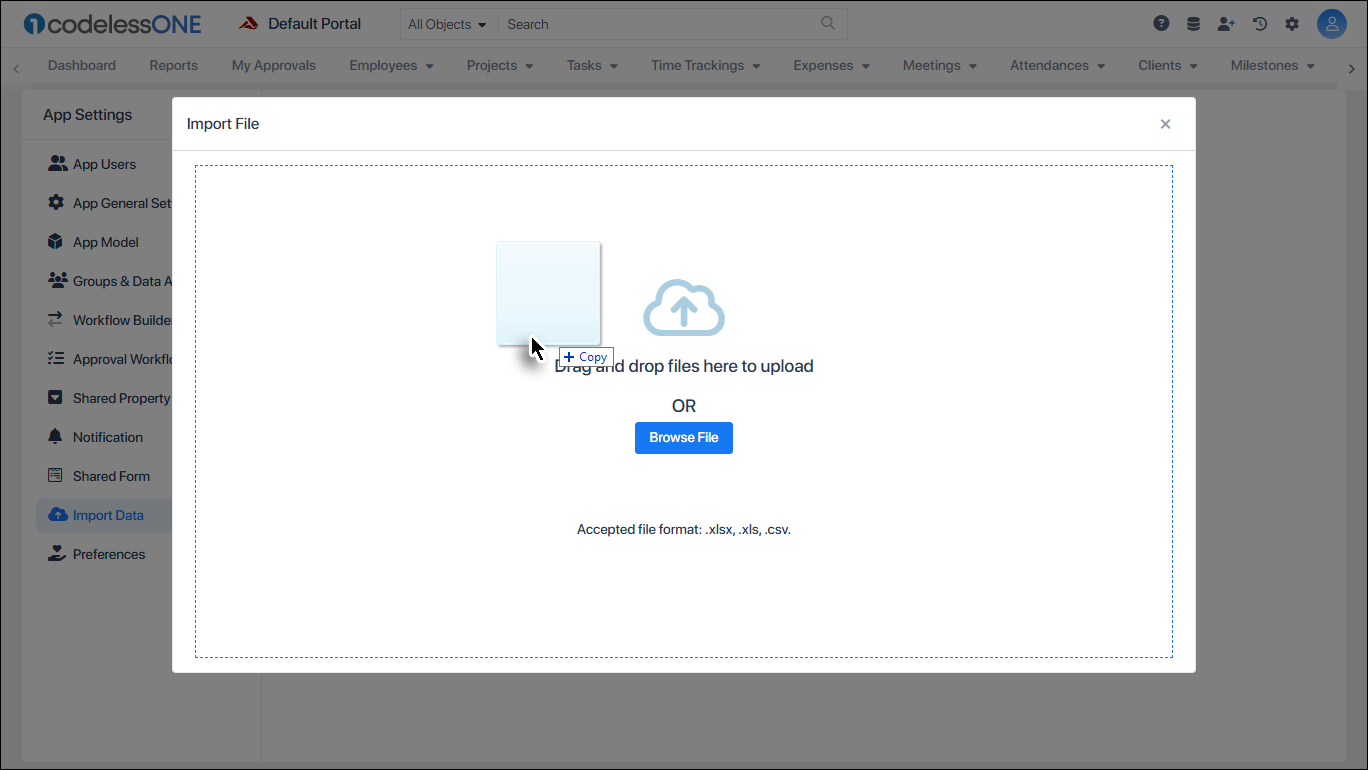Click the "Accepted file format: .xlsx, .xls, .csv." text
Image resolution: width=1368 pixels, height=770 pixels.
684,530
